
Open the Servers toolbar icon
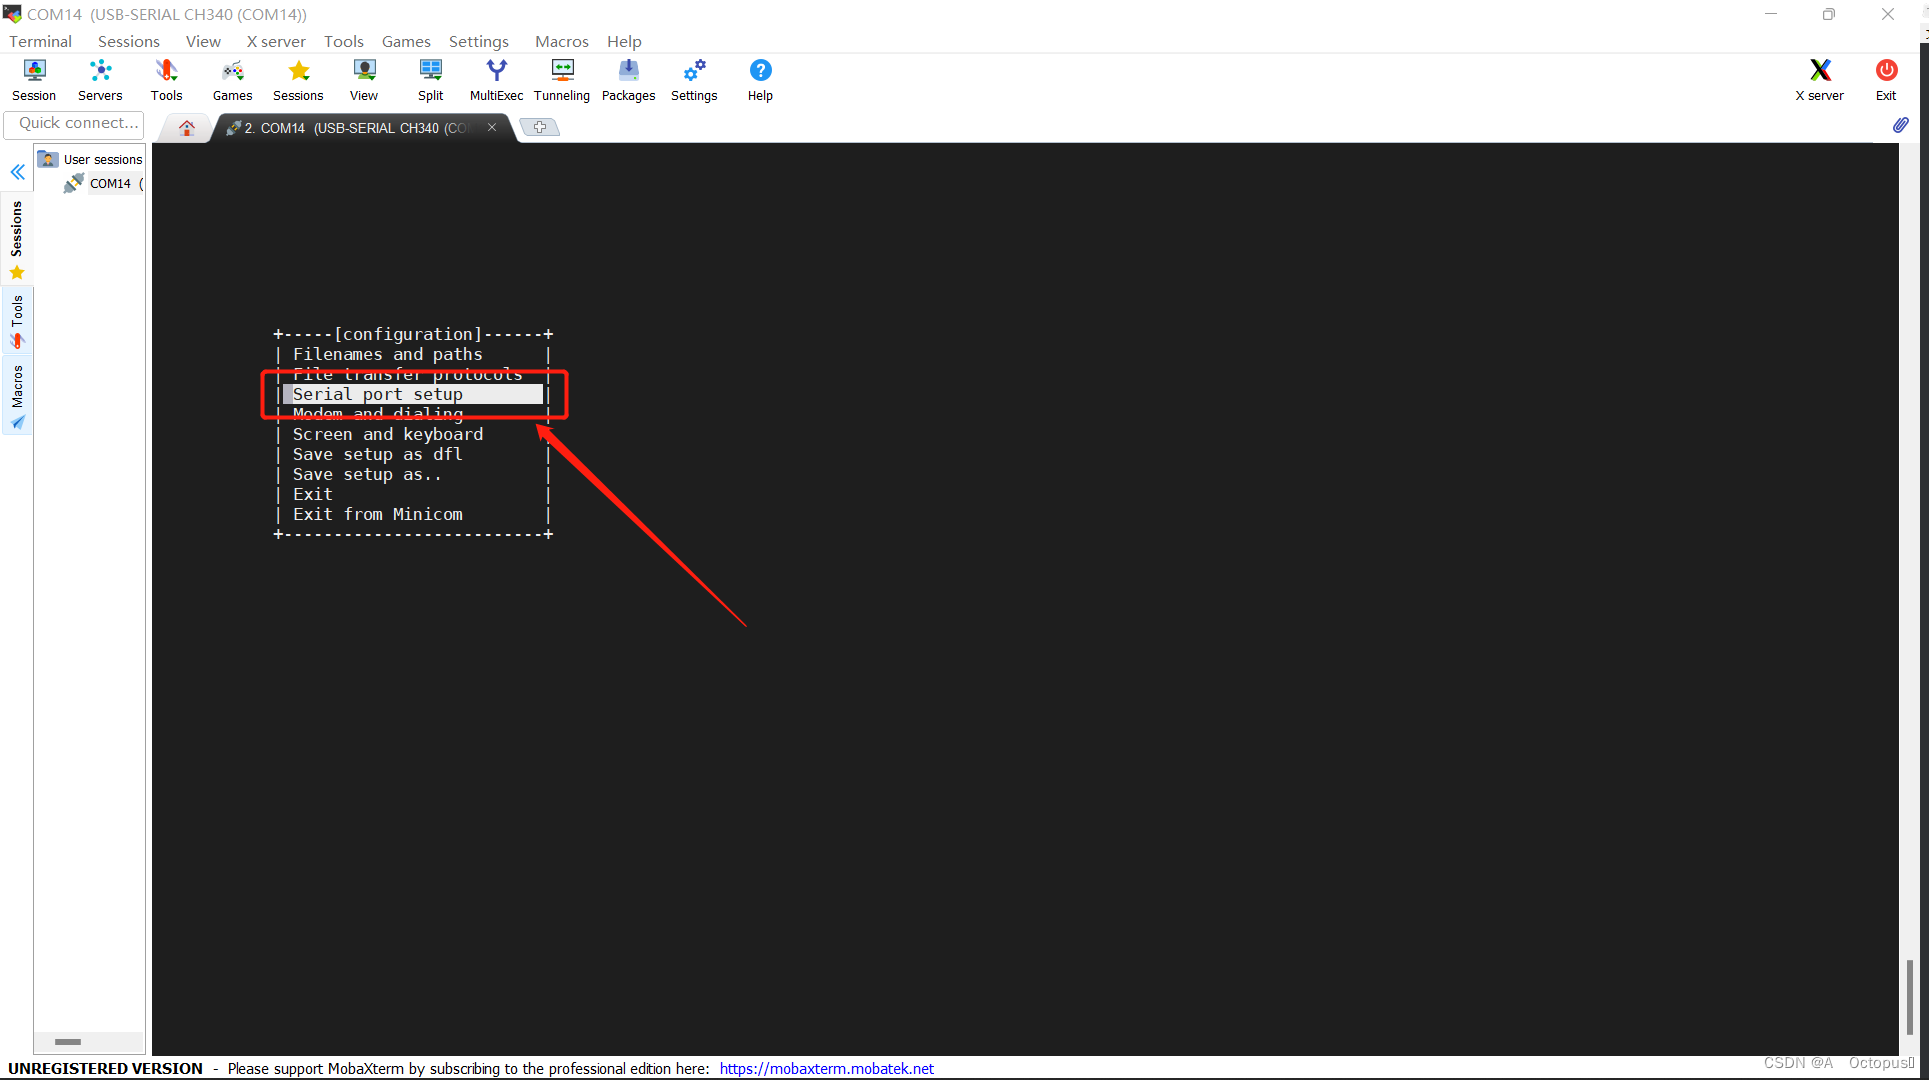tap(100, 80)
